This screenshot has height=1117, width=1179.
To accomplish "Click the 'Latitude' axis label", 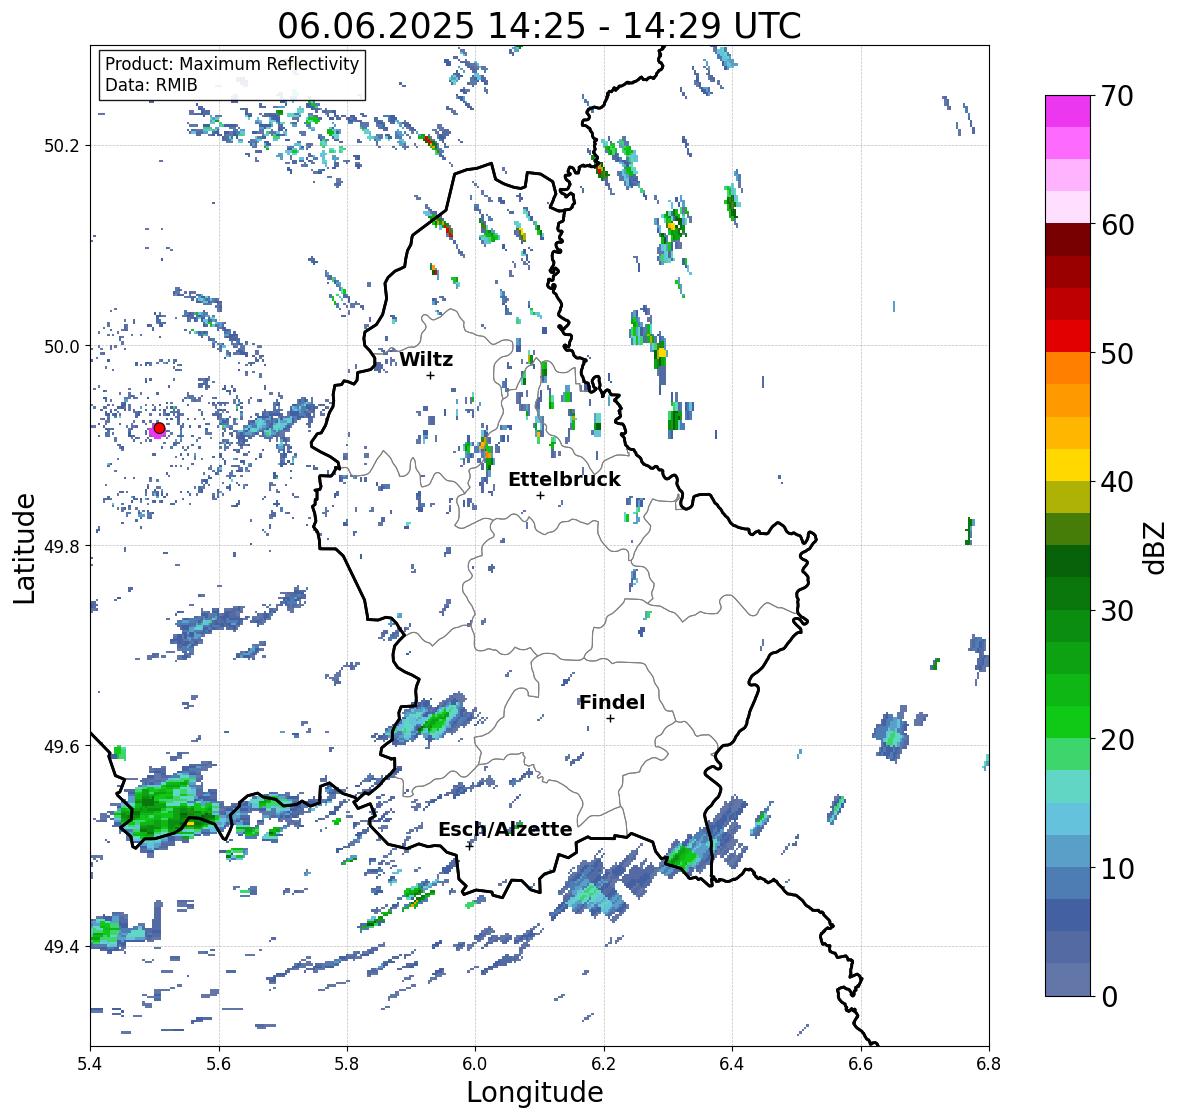I will point(25,548).
